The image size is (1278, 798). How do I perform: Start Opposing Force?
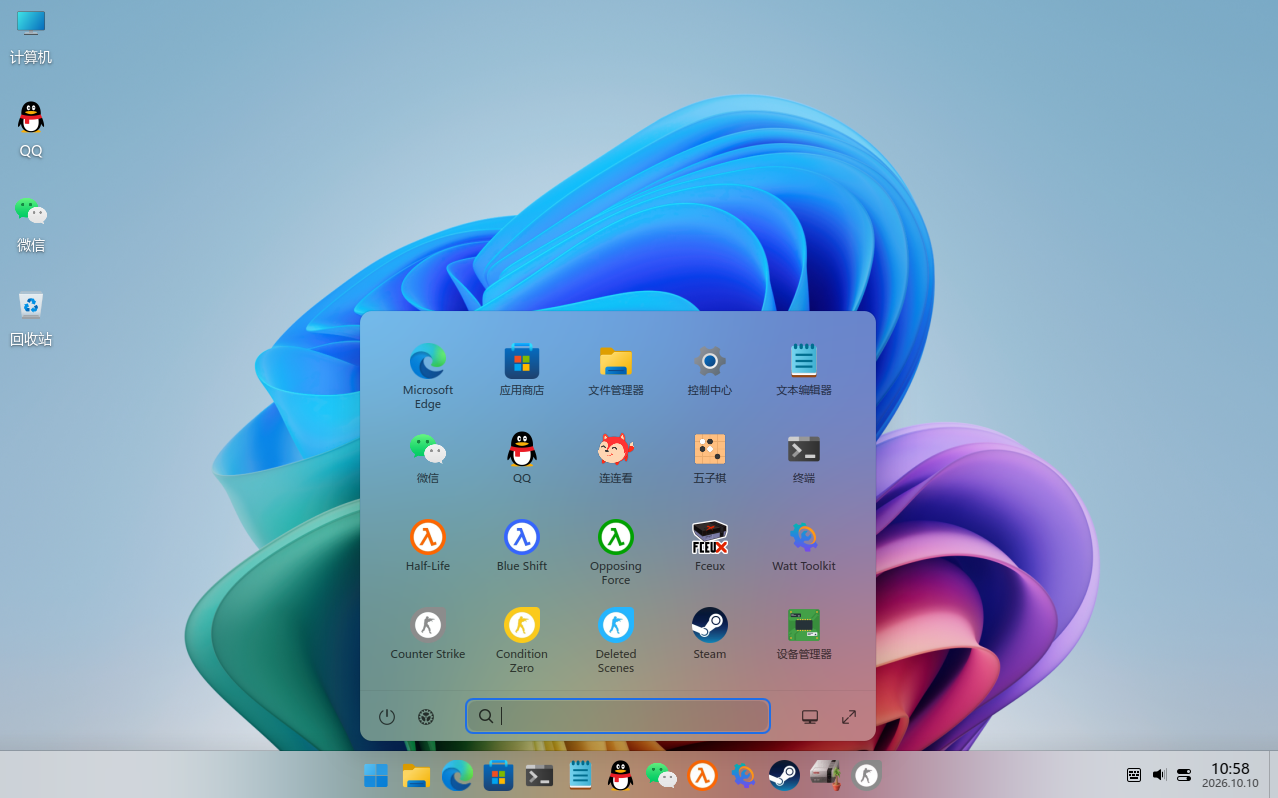coord(616,552)
